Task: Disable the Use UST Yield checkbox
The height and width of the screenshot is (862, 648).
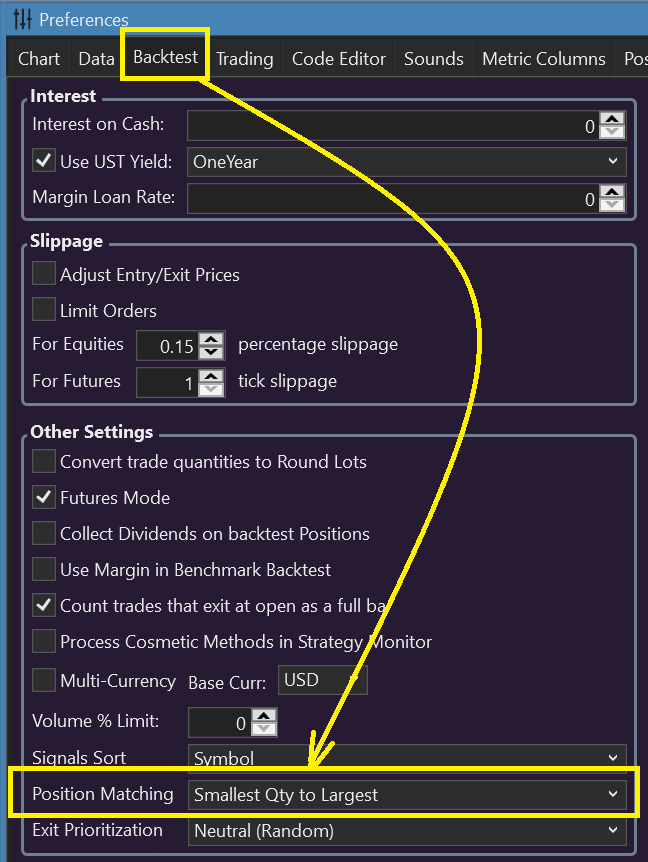Action: 43,161
